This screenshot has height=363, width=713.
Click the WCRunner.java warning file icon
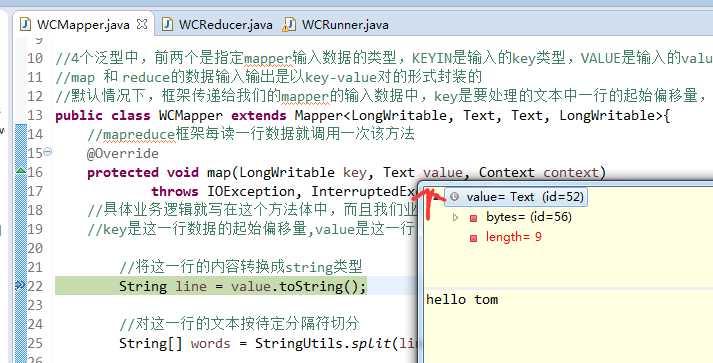tap(288, 25)
